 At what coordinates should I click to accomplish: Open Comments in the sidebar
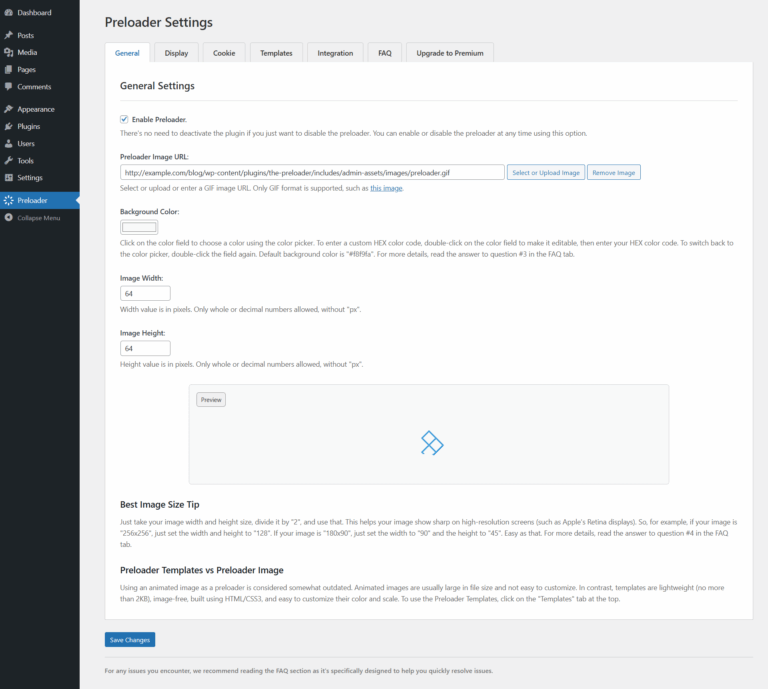pyautogui.click(x=40, y=87)
